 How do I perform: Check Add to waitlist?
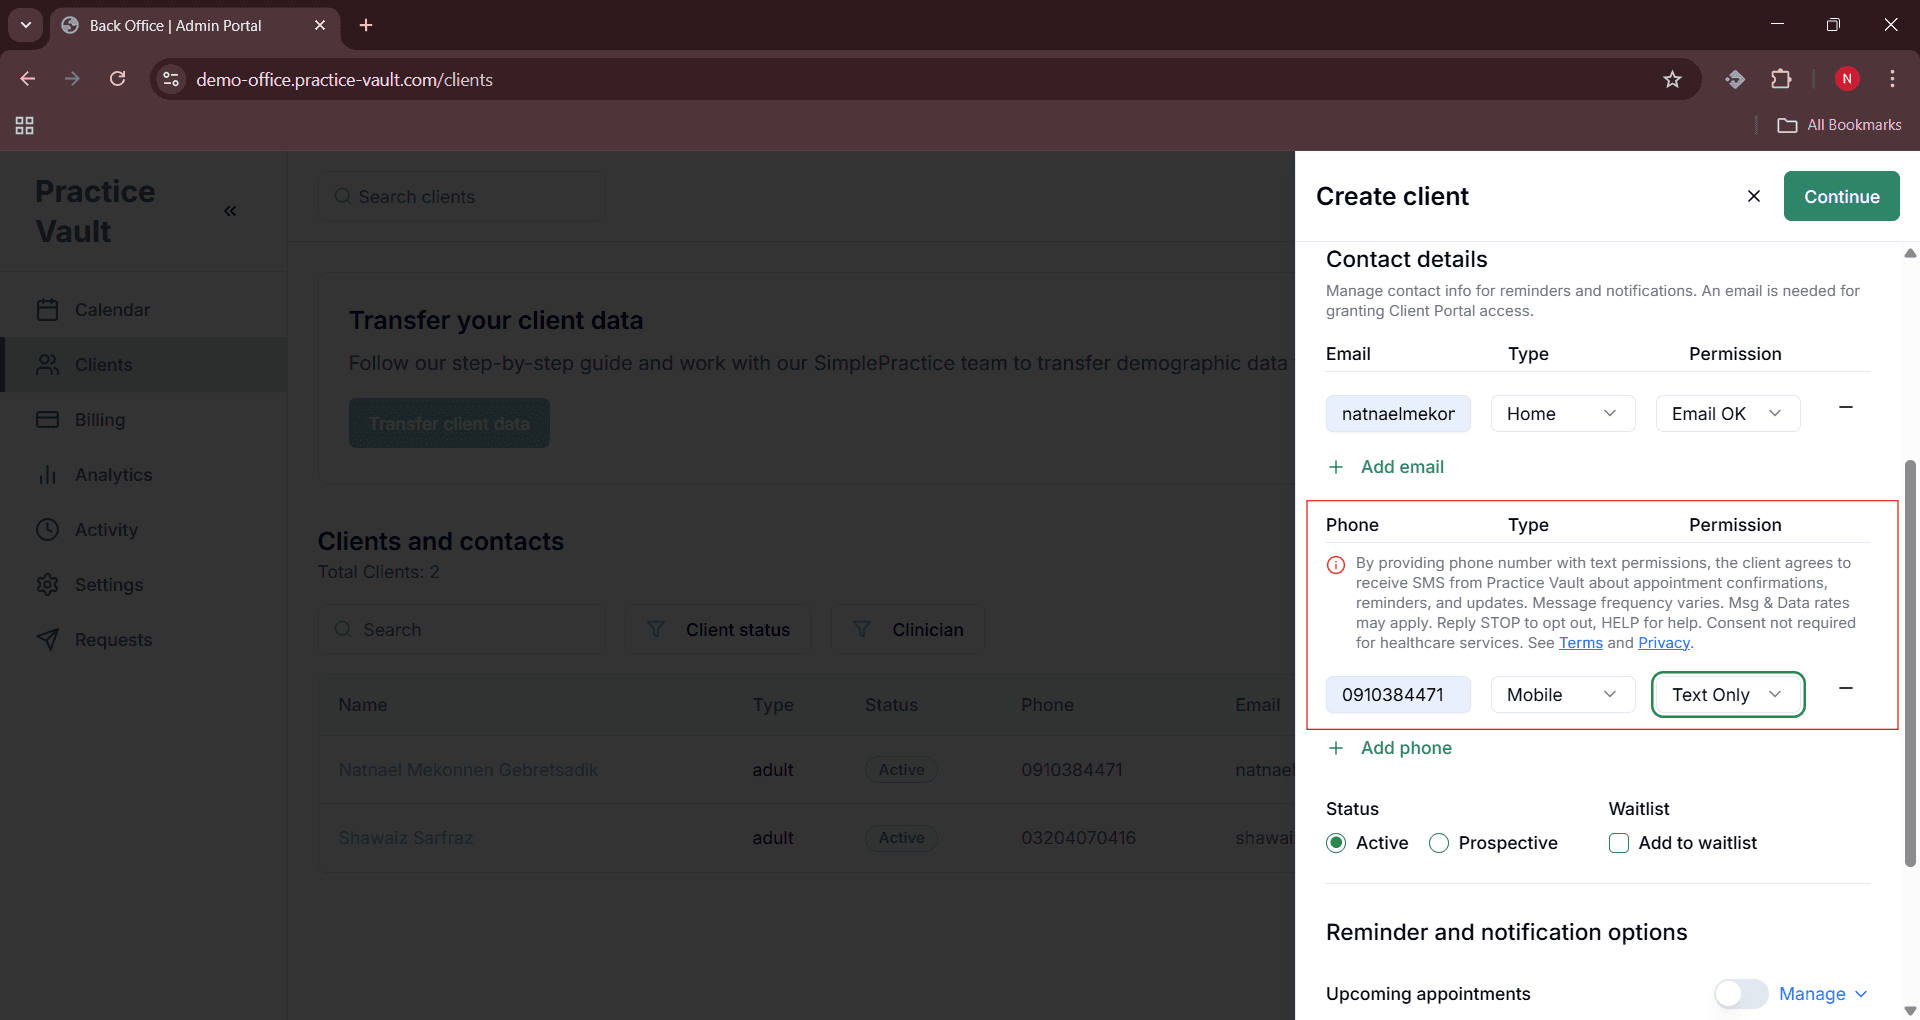(x=1618, y=843)
